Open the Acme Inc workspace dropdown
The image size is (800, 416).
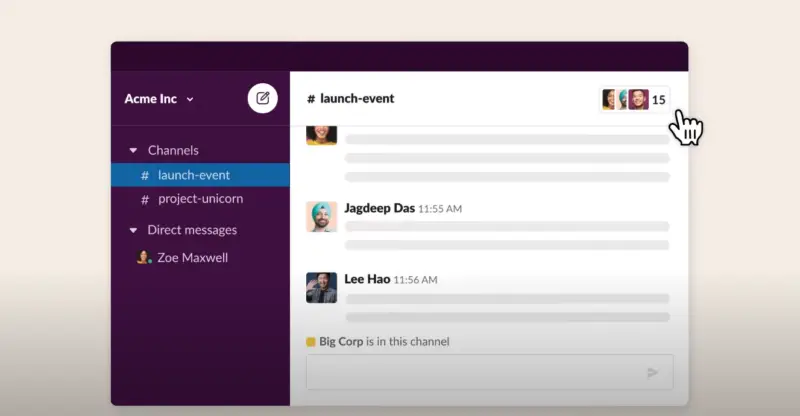pyautogui.click(x=159, y=99)
